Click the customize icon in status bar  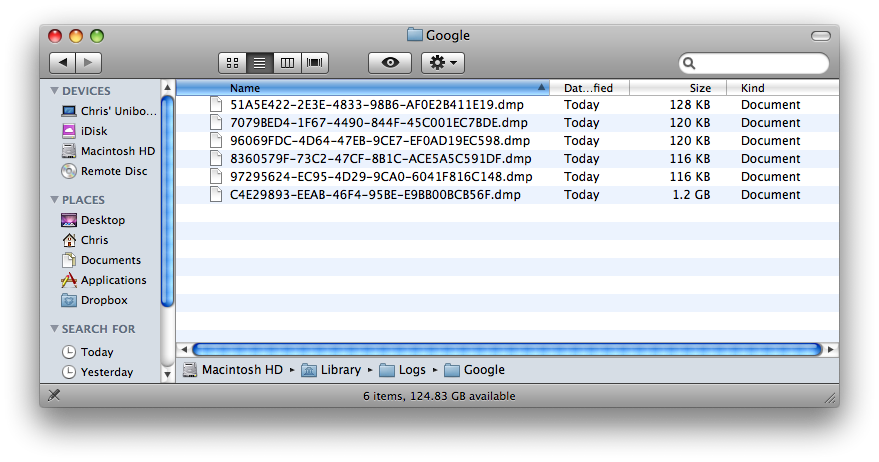pos(54,395)
